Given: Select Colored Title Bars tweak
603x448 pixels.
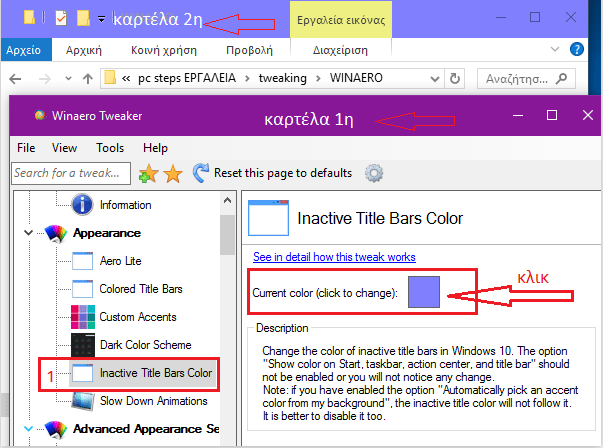Looking at the screenshot, I should [x=141, y=289].
